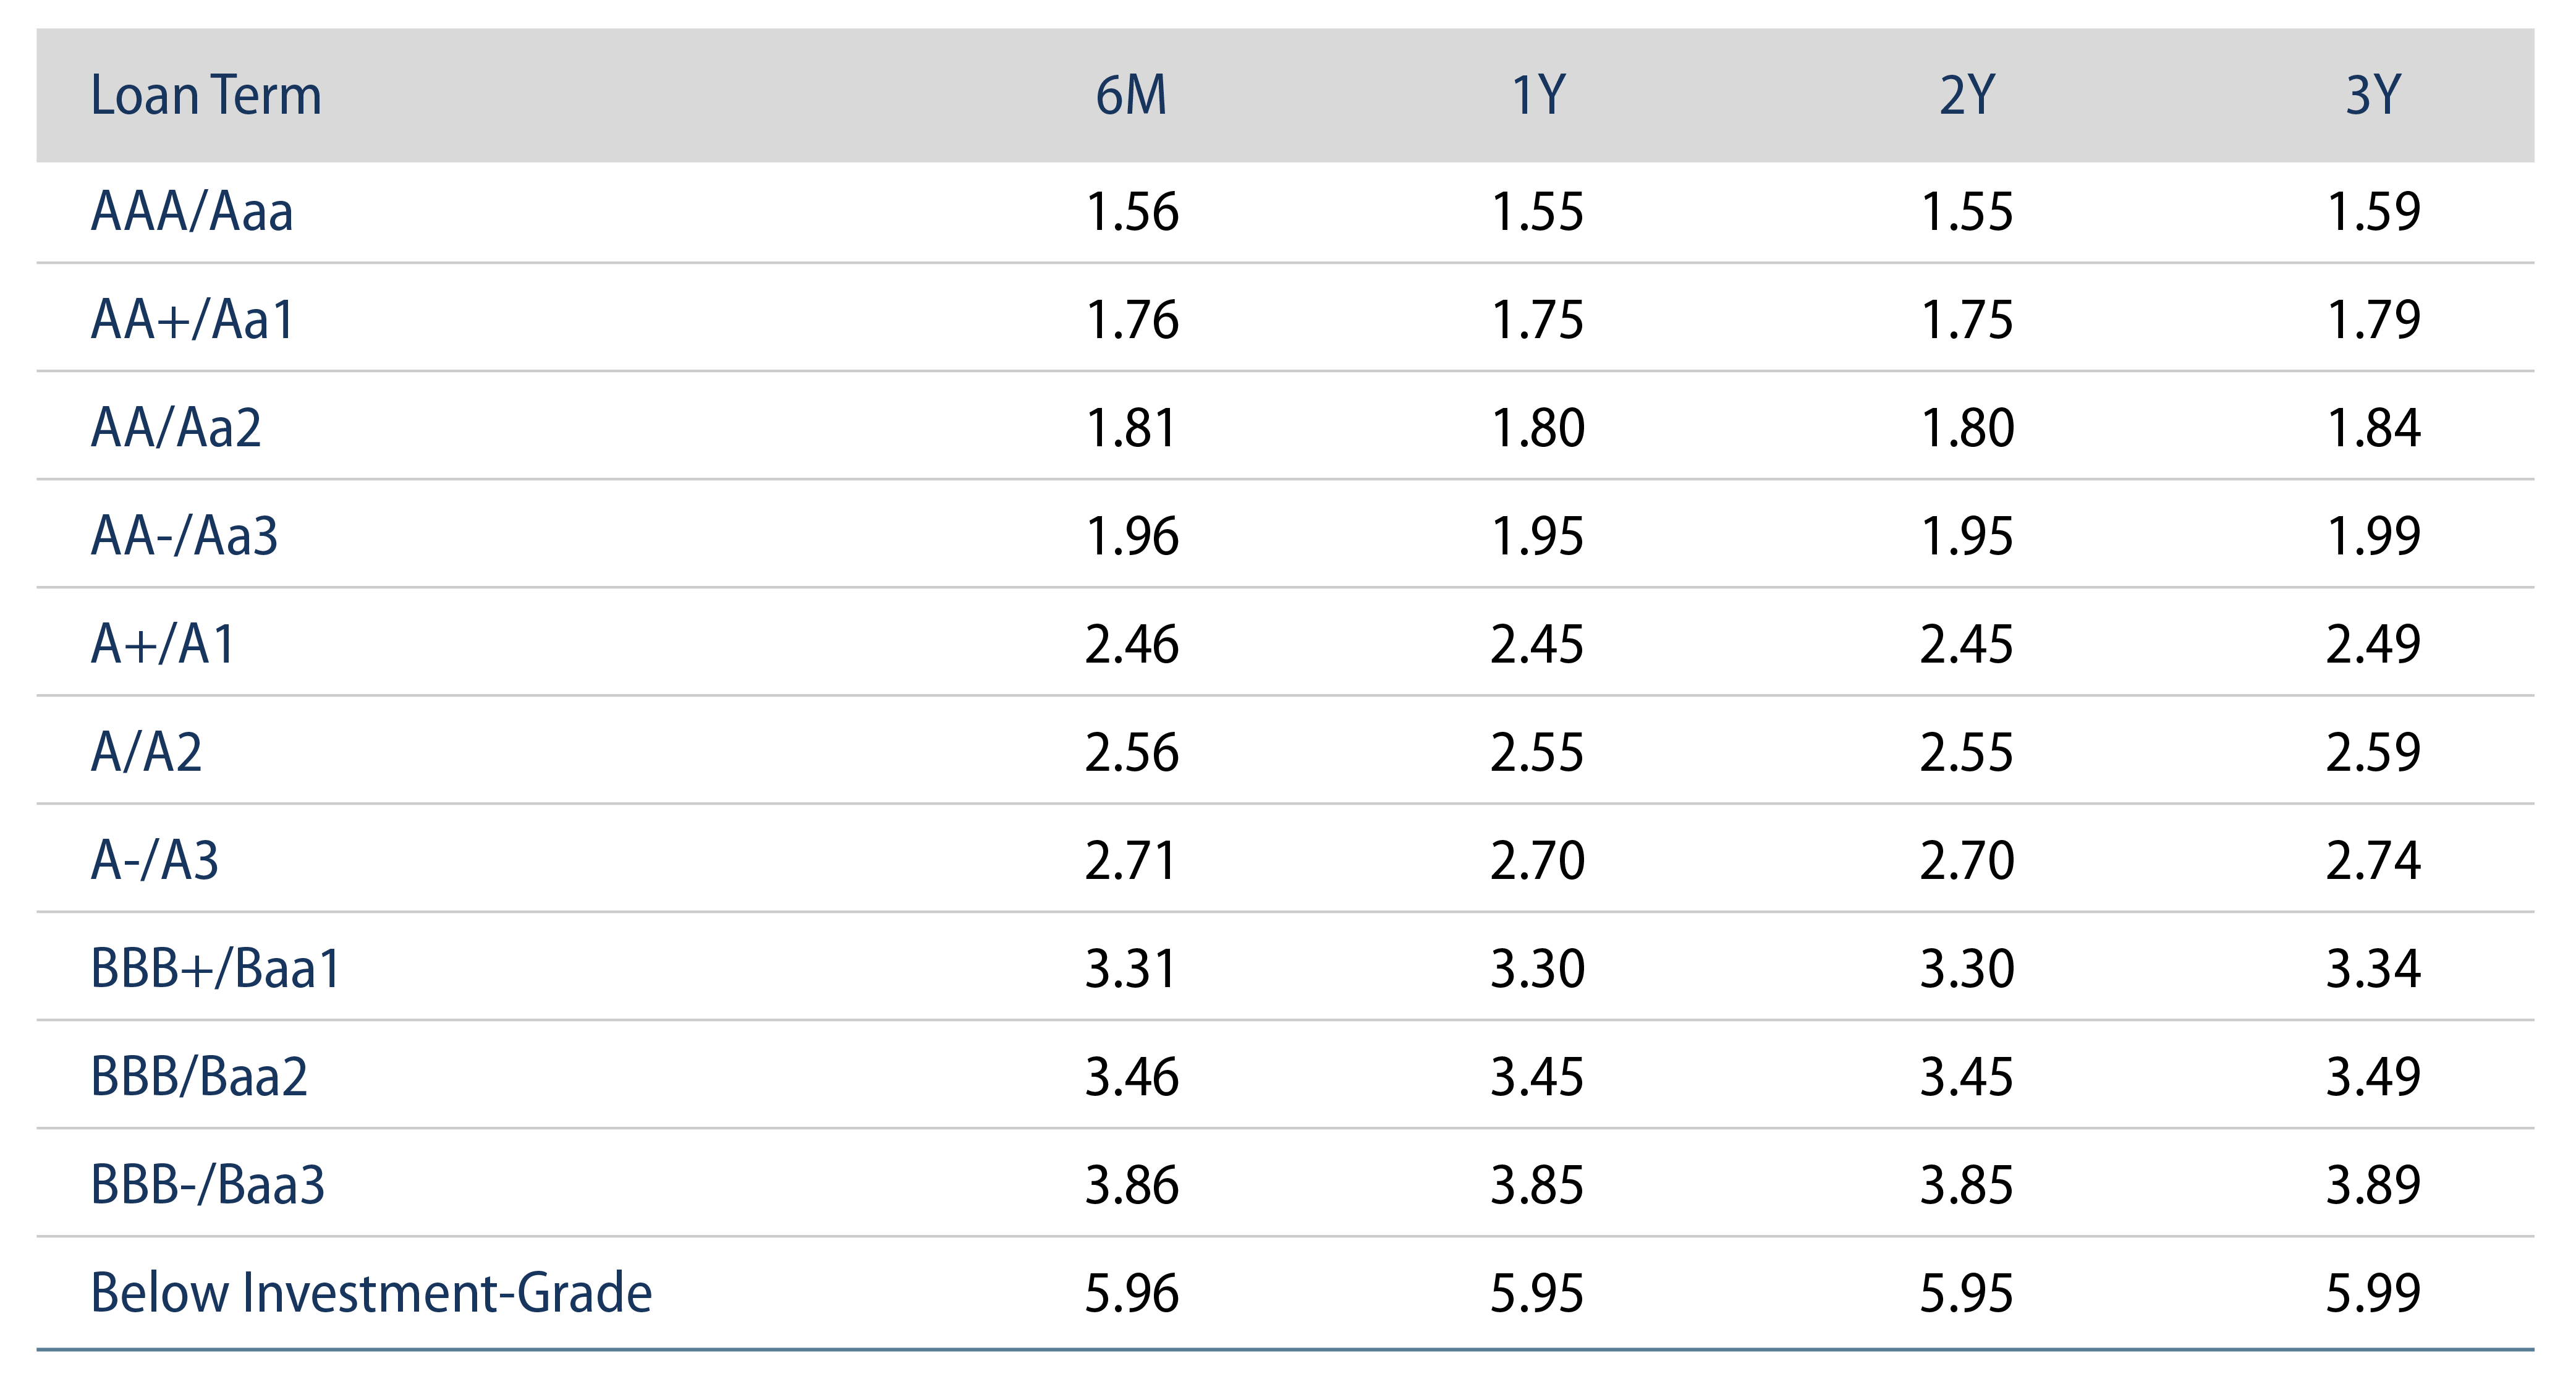The image size is (2576, 1400).
Task: Click the 1.56 value for AAA/Aaa
Action: click(x=1132, y=212)
